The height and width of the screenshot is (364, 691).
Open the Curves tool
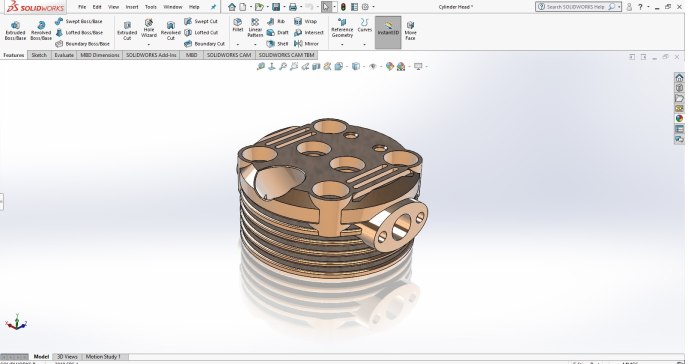tap(364, 25)
